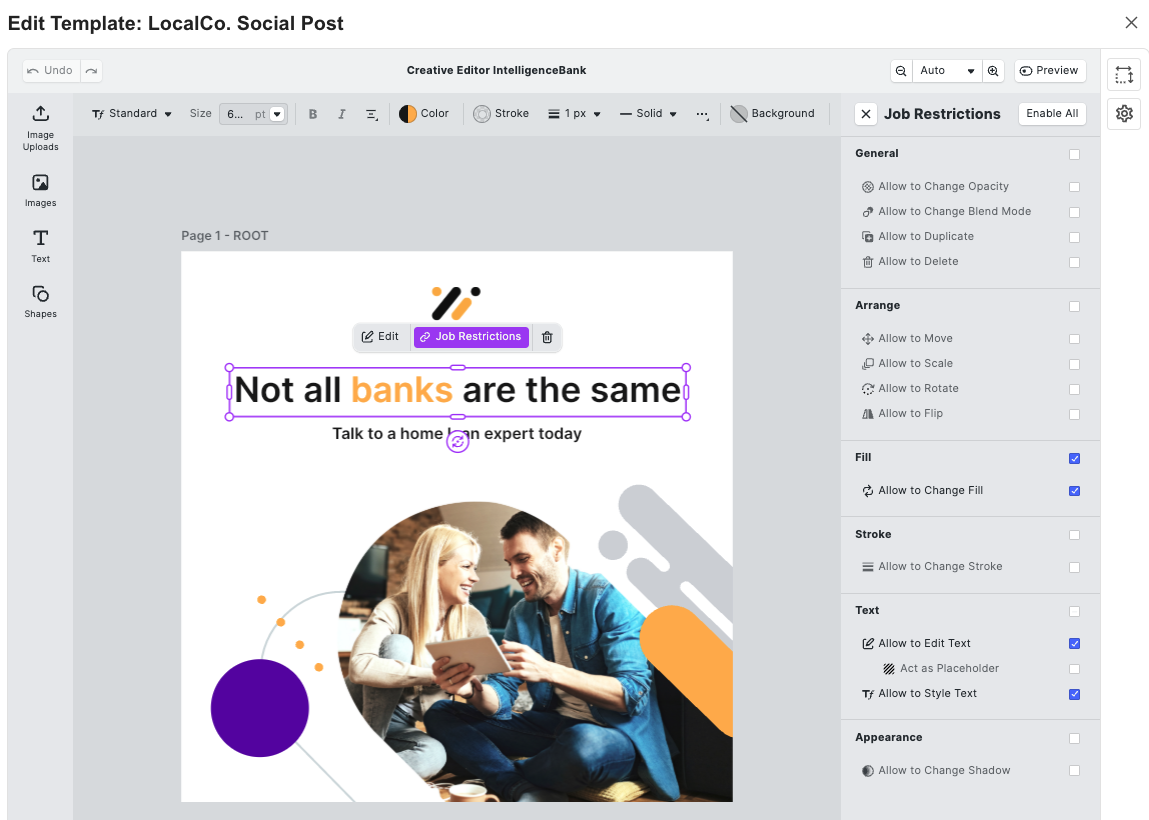Viewport: 1149px width, 820px height.
Task: Open the text Color swatch
Action: (424, 114)
